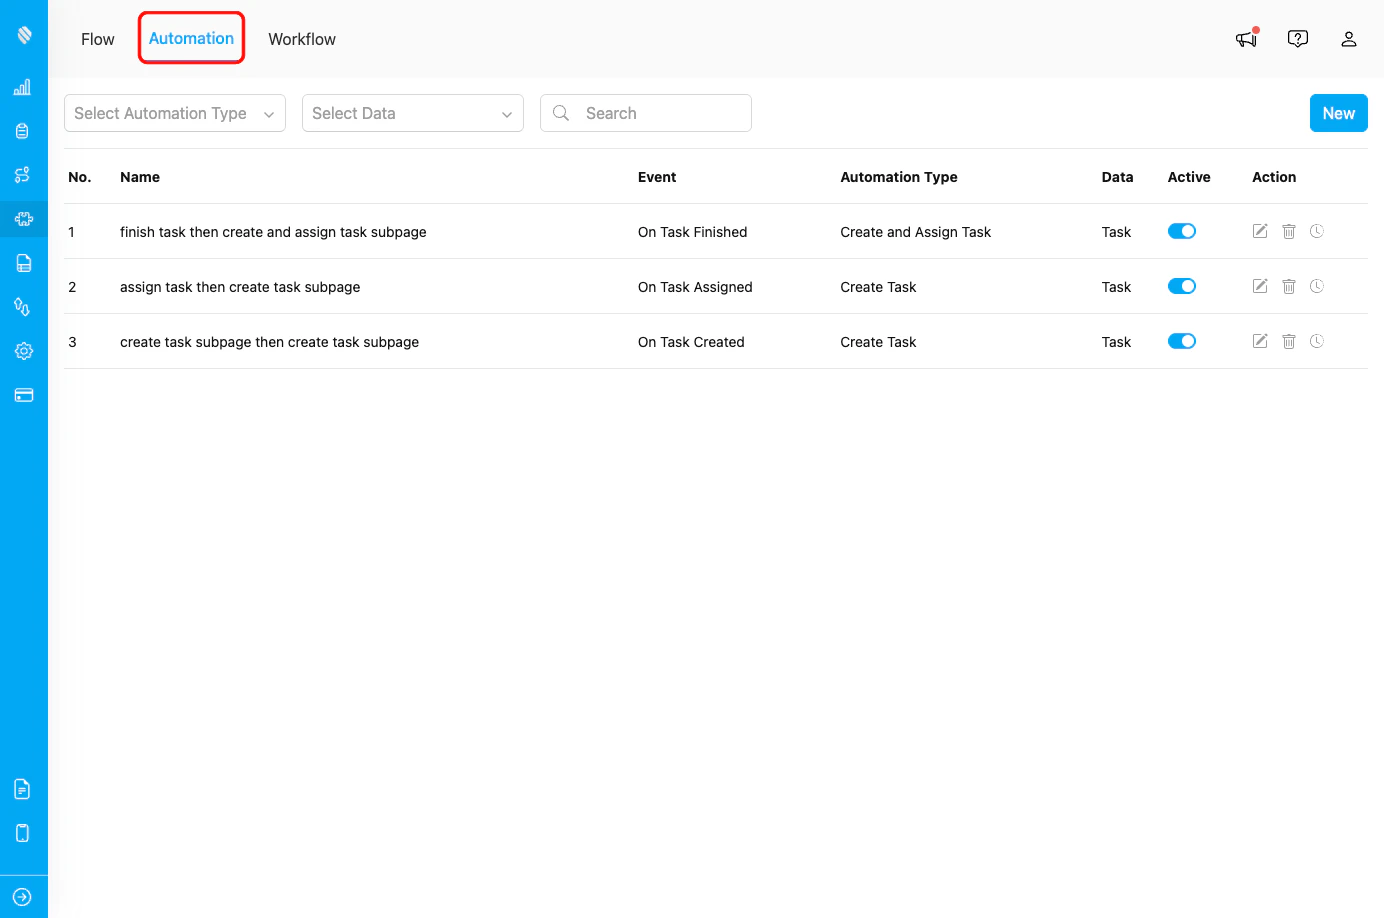Select the clipboard icon in the sidebar
The width and height of the screenshot is (1384, 918).
tap(22, 131)
